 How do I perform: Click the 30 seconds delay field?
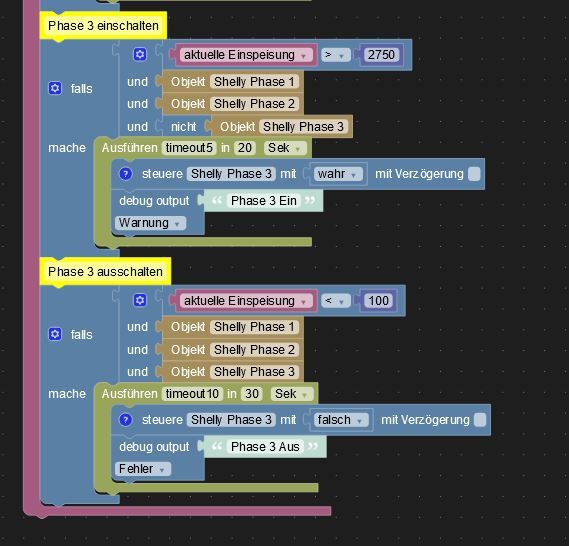(252, 394)
